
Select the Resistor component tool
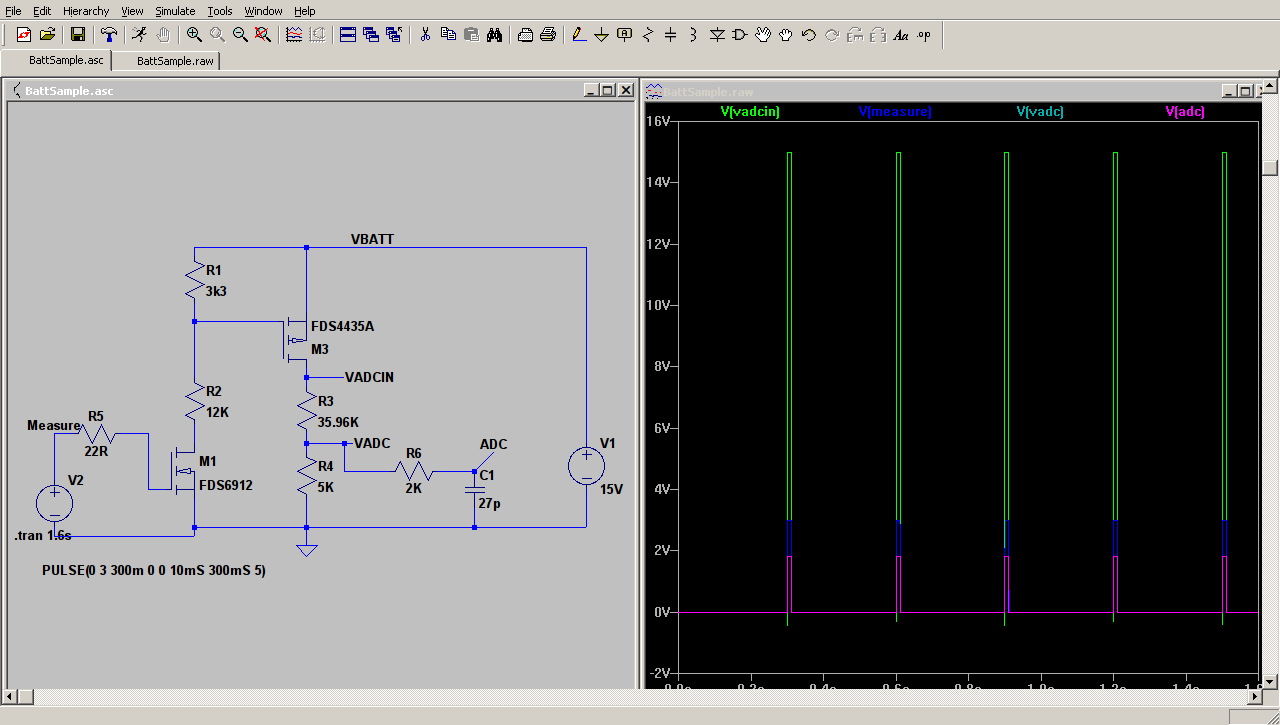[647, 35]
